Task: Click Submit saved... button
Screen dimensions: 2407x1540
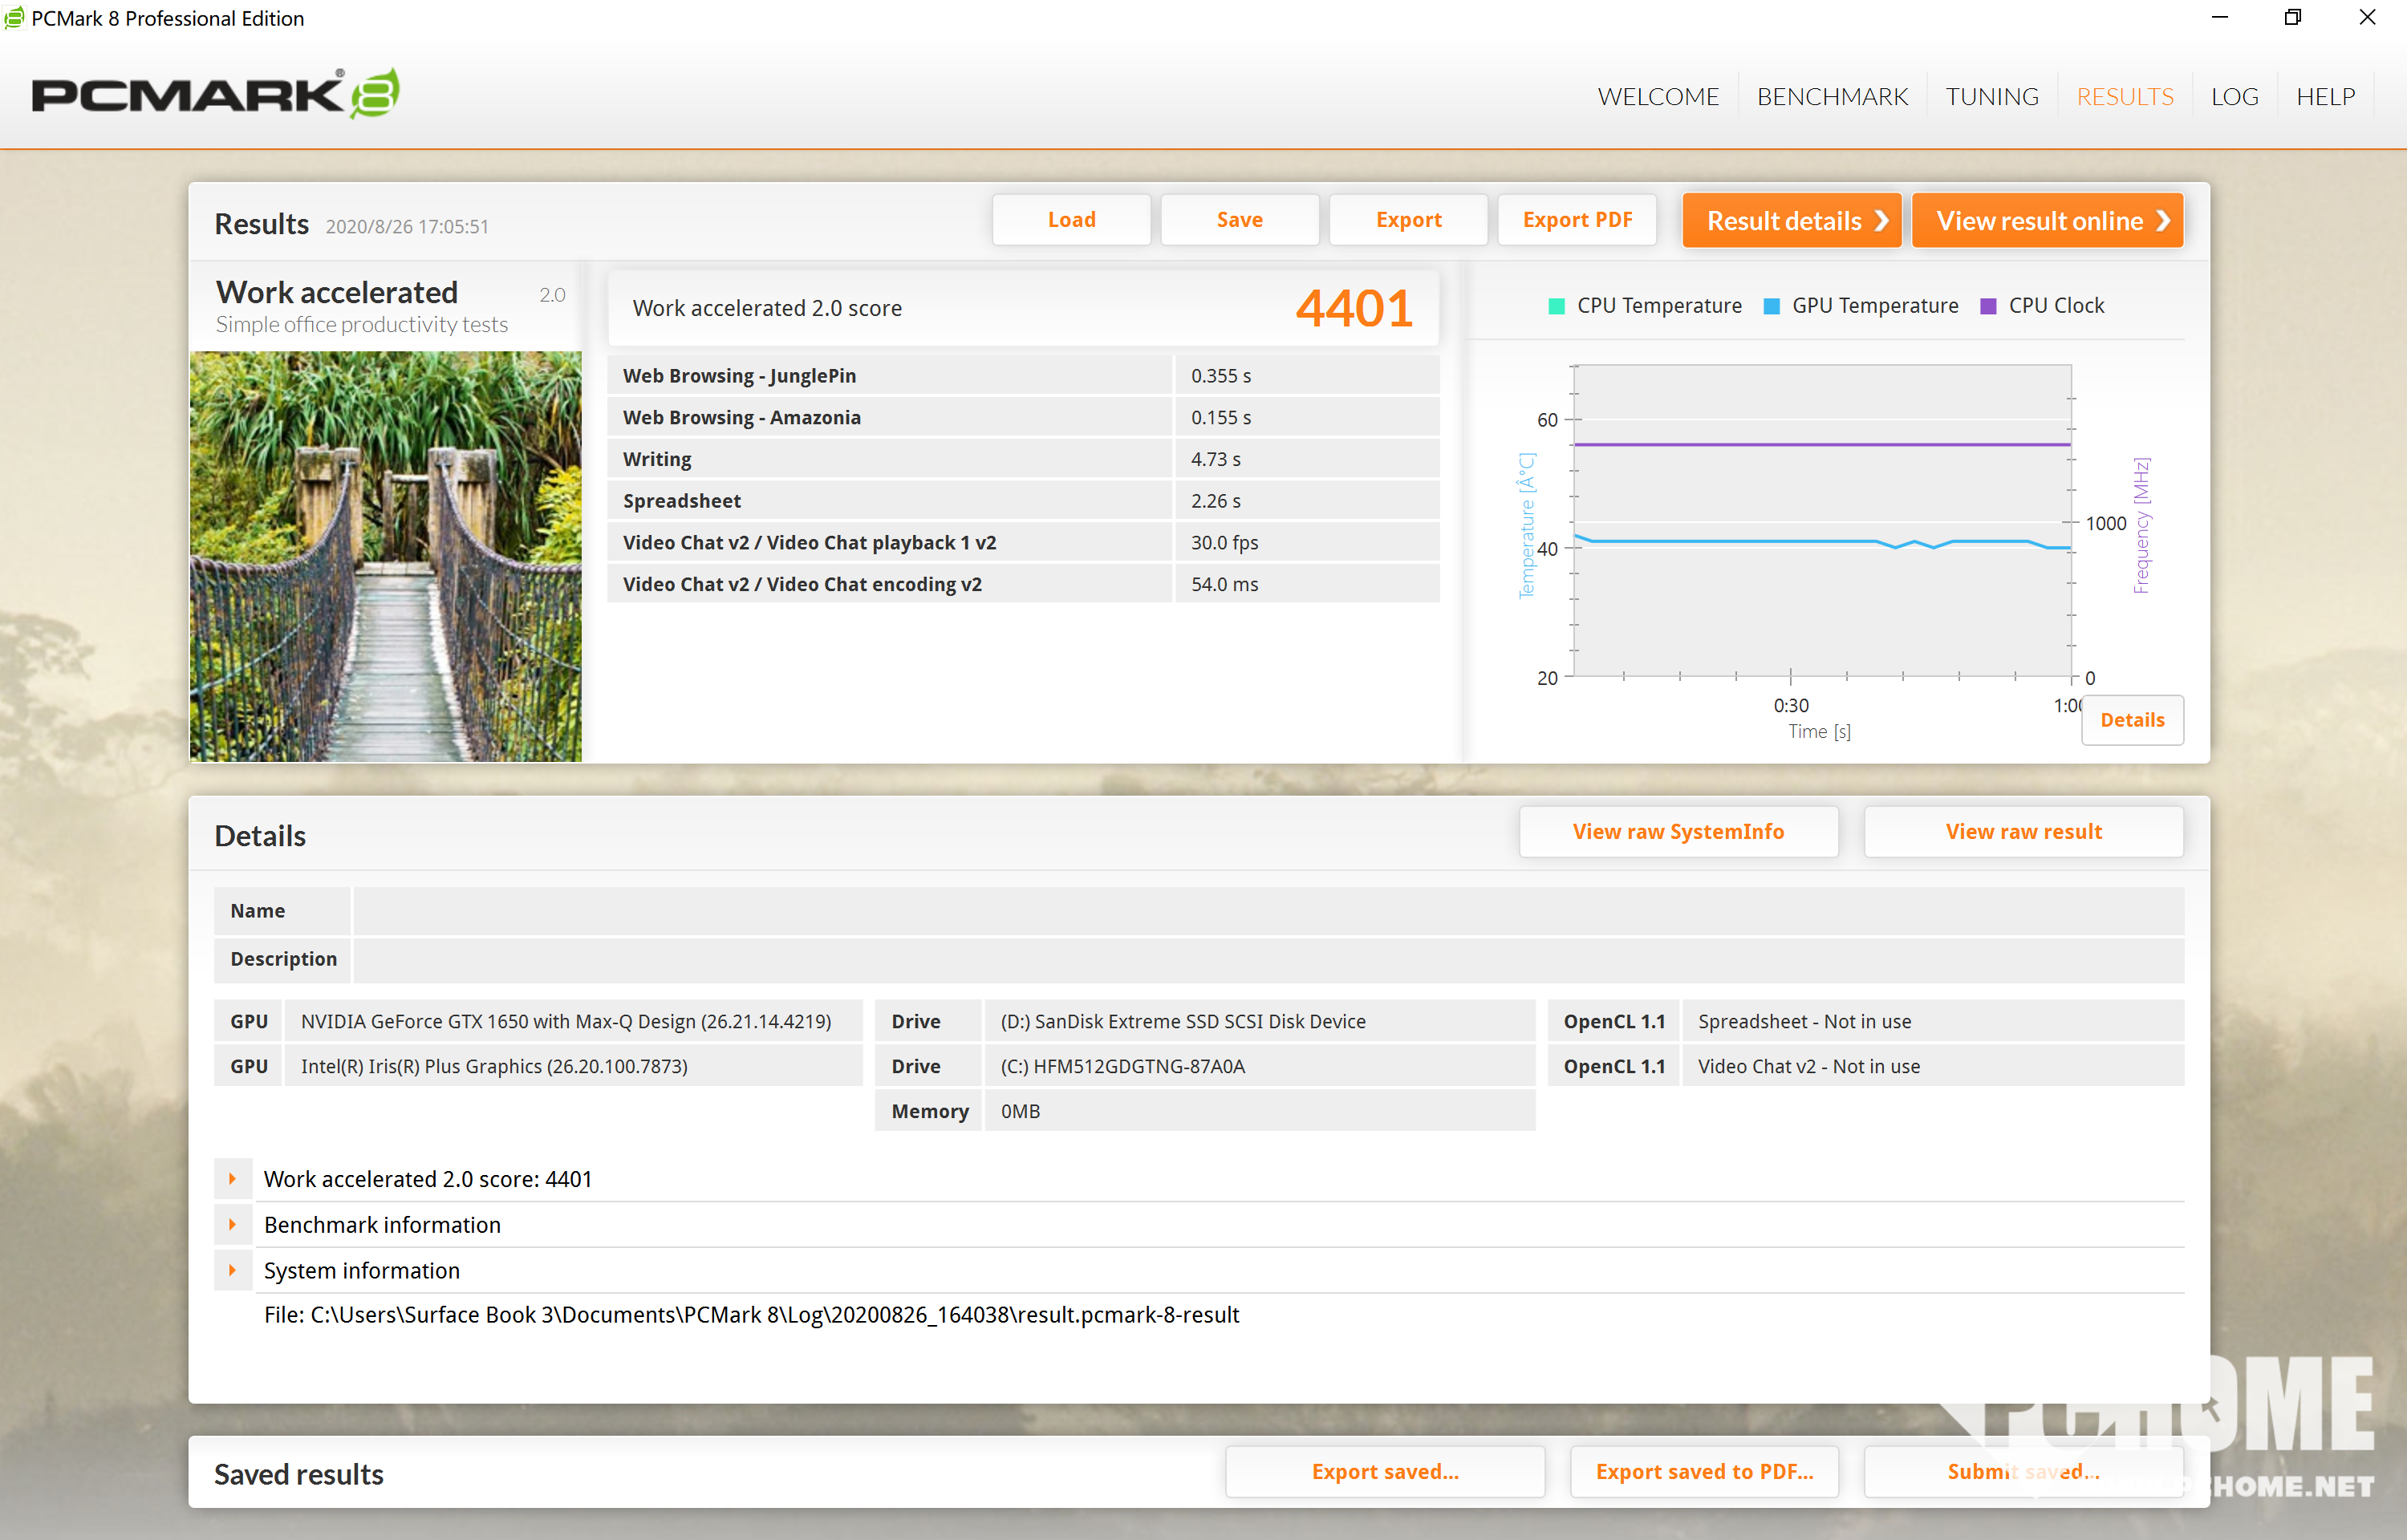Action: [2023, 1472]
